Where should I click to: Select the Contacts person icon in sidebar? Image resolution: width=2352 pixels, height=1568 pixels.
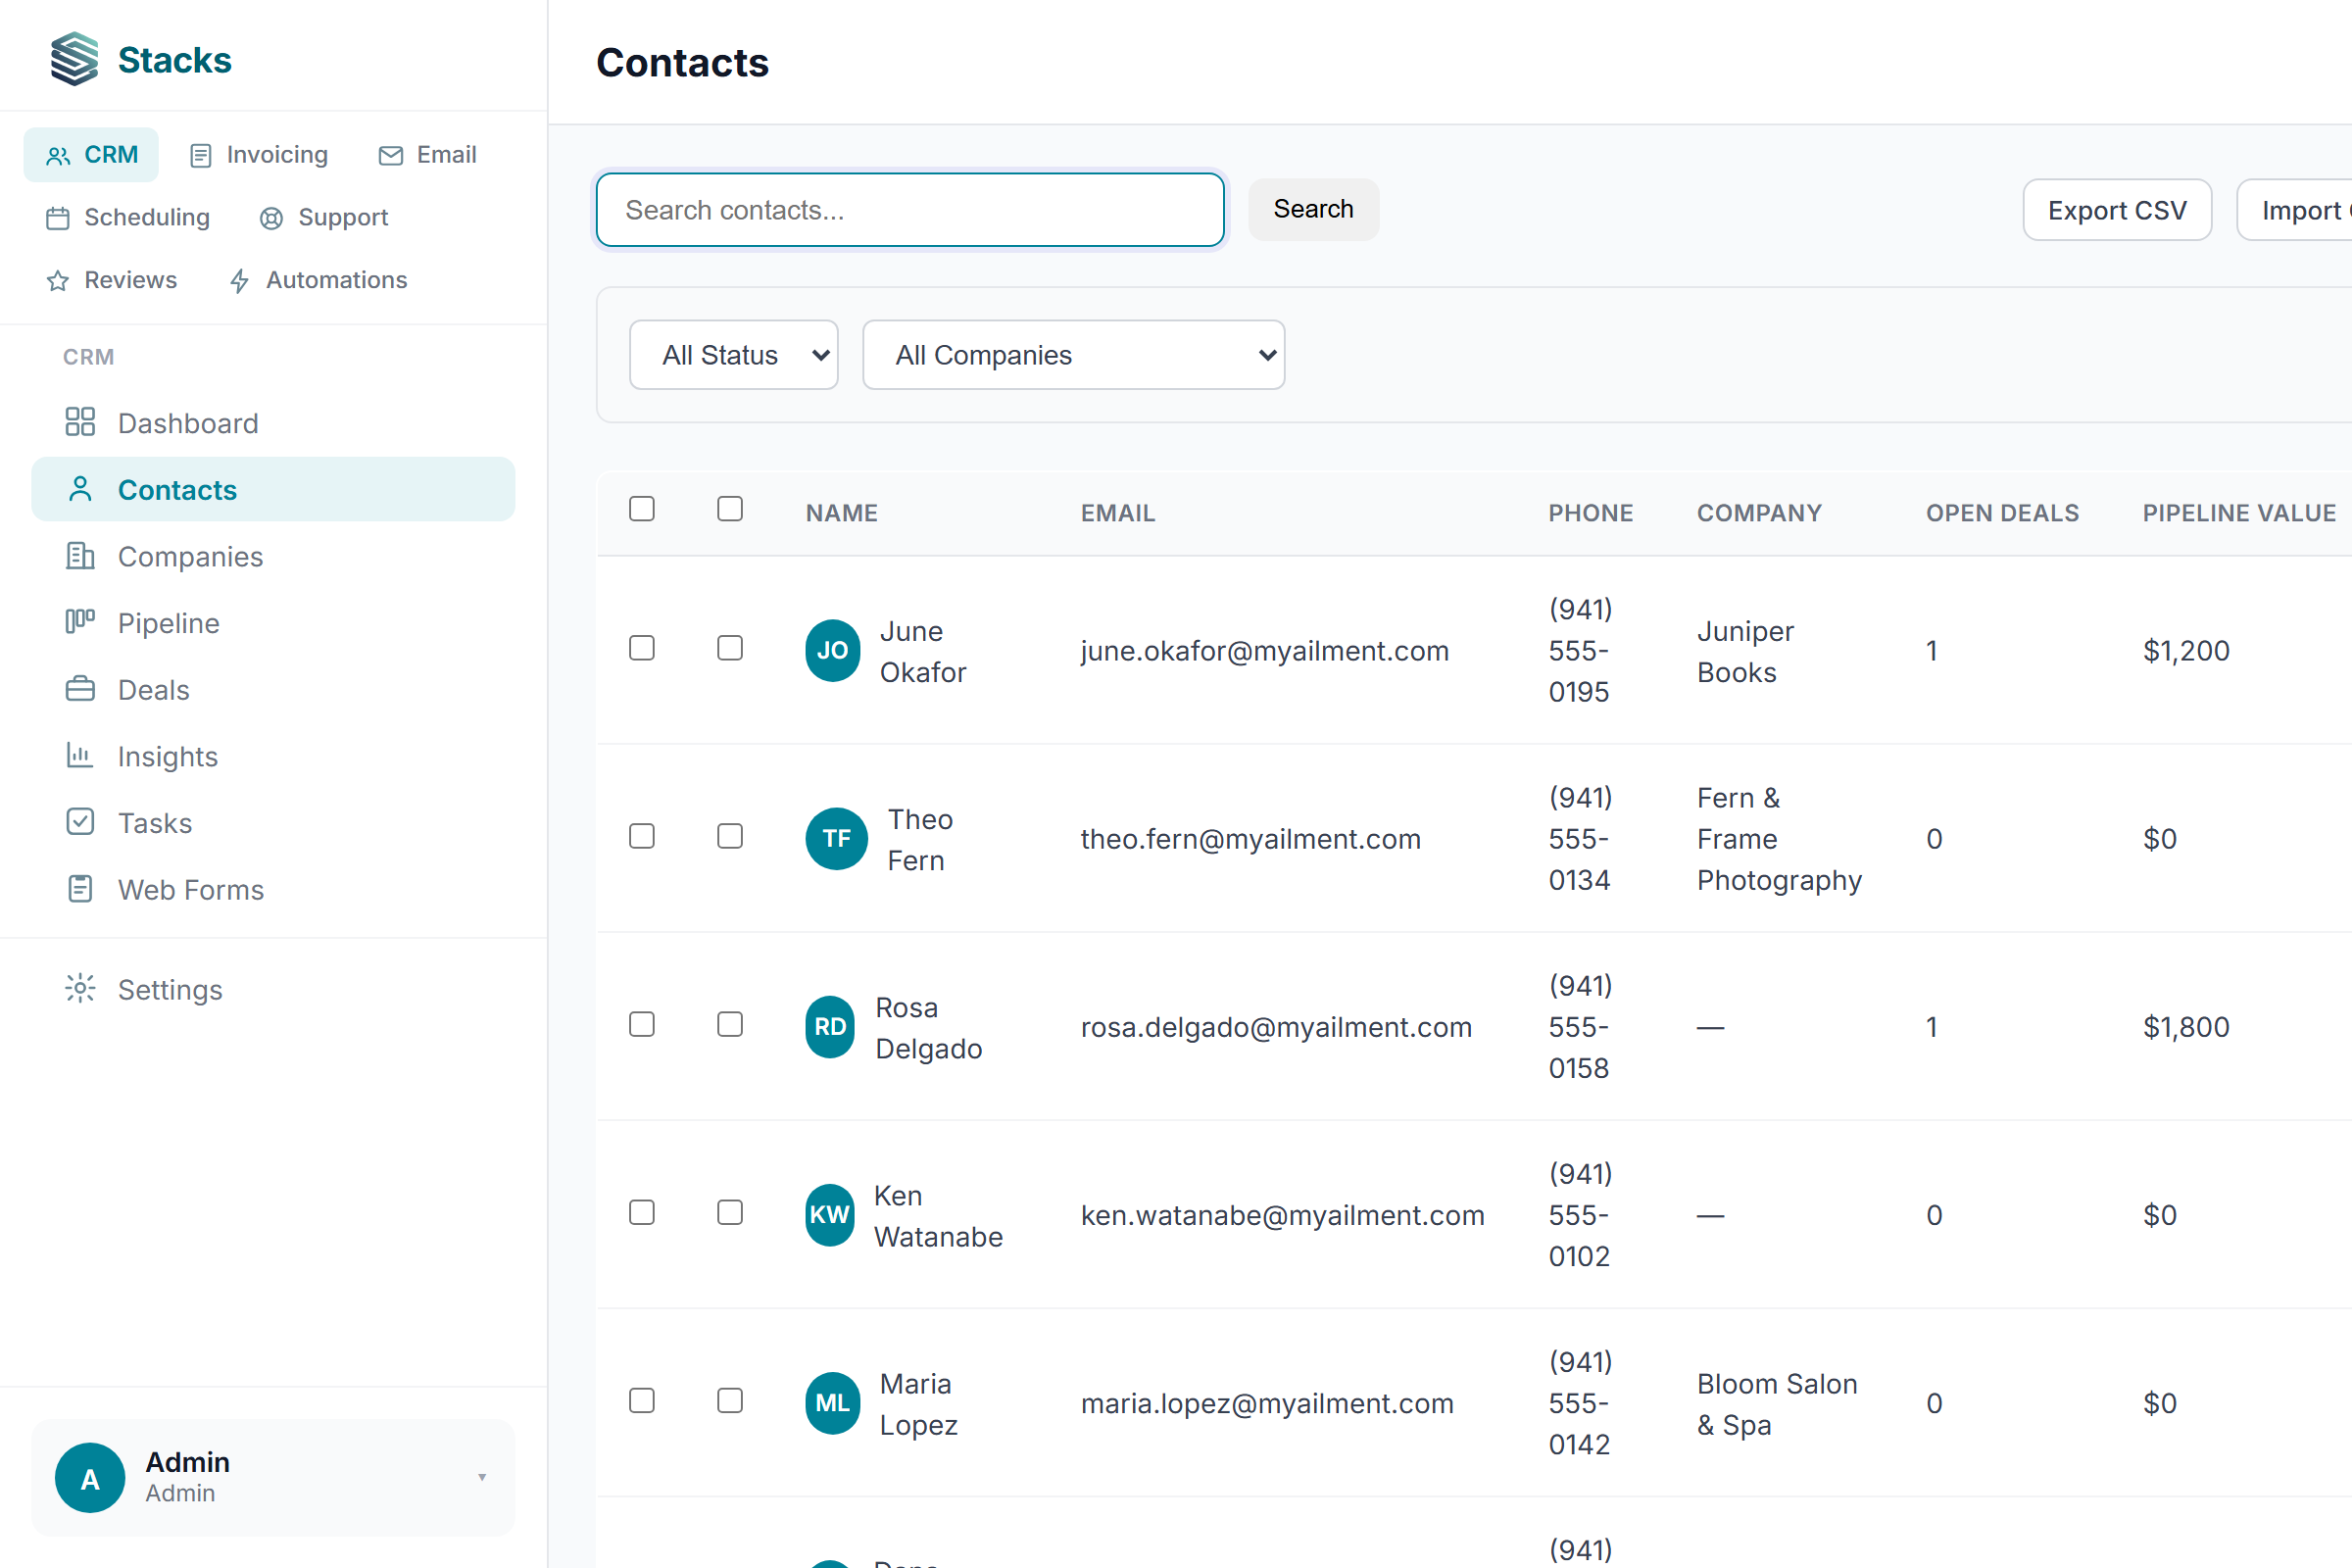point(80,489)
